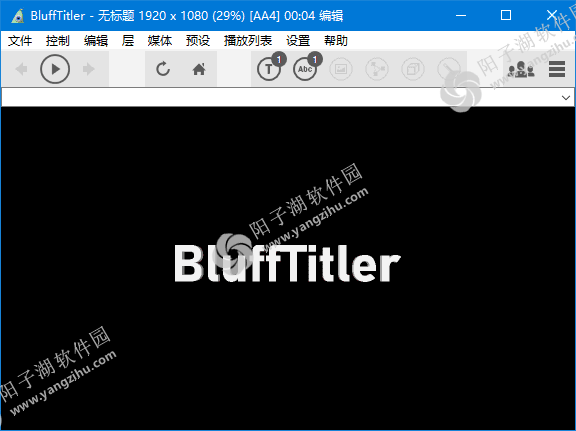576x431 pixels.
Task: Go to previous key with left arrow
Action: click(21, 69)
